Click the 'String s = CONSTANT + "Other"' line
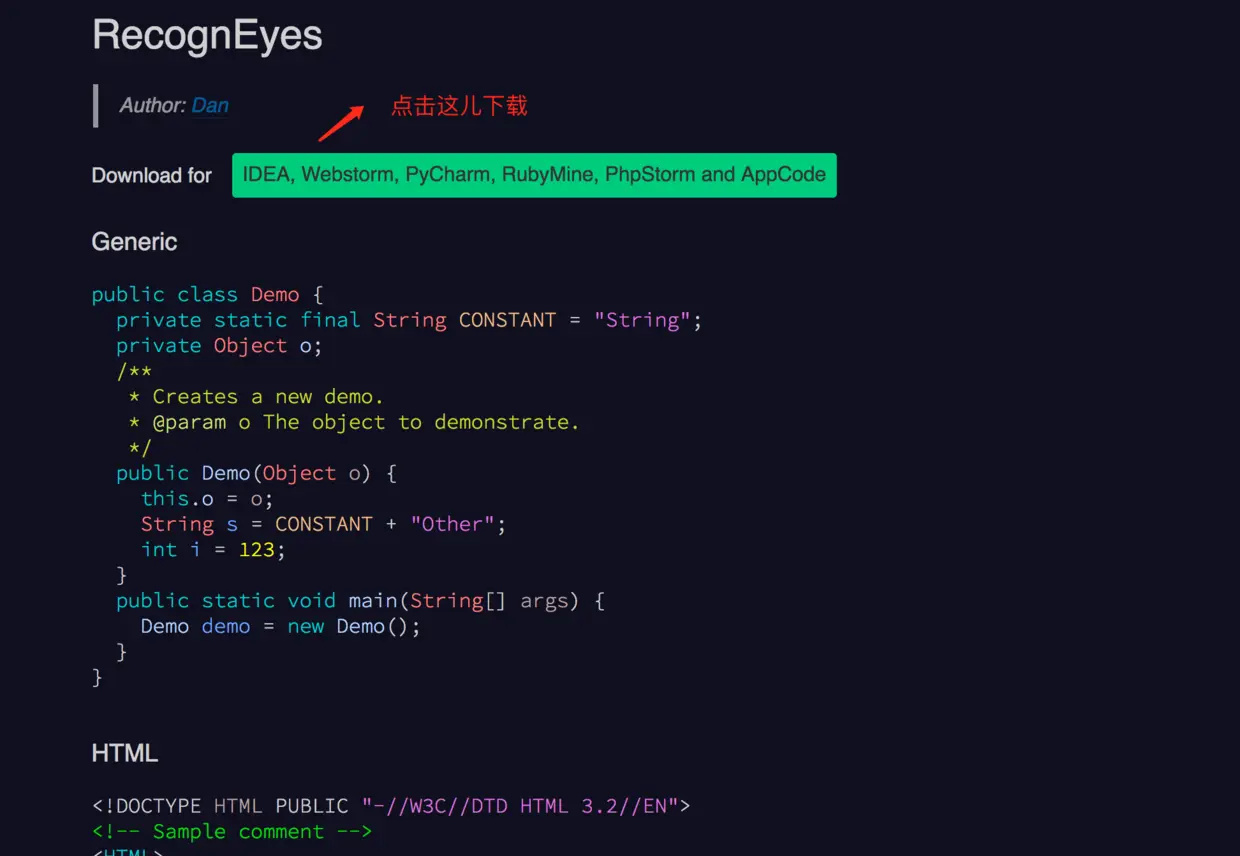Viewport: 1240px width, 856px height. [324, 524]
